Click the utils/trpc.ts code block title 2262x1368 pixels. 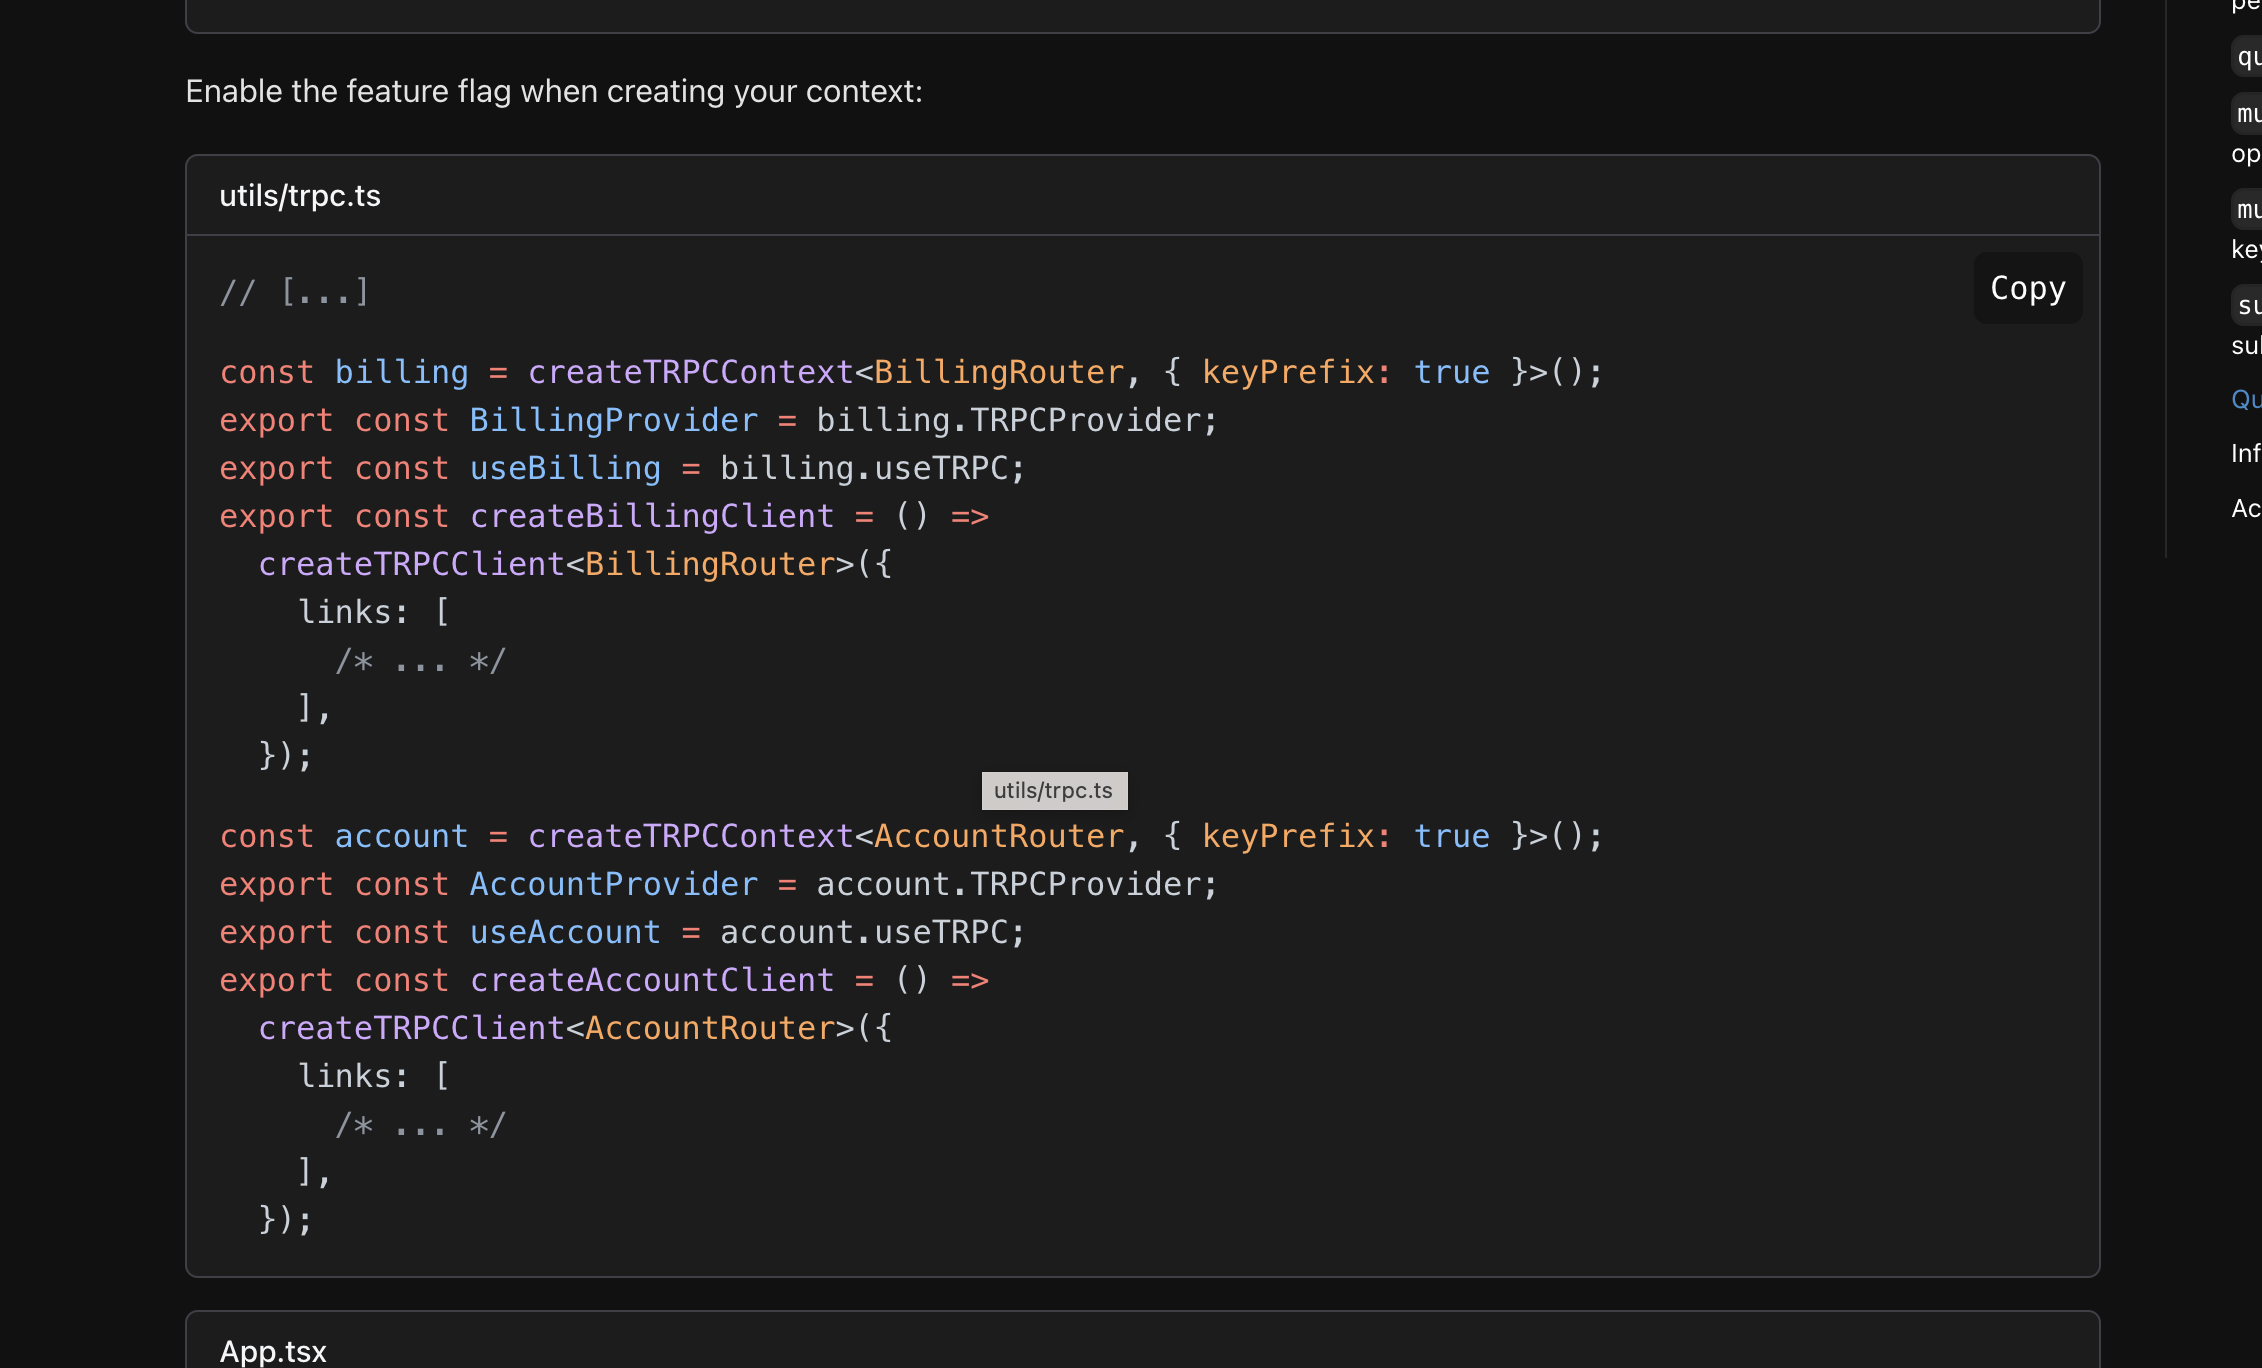300,196
